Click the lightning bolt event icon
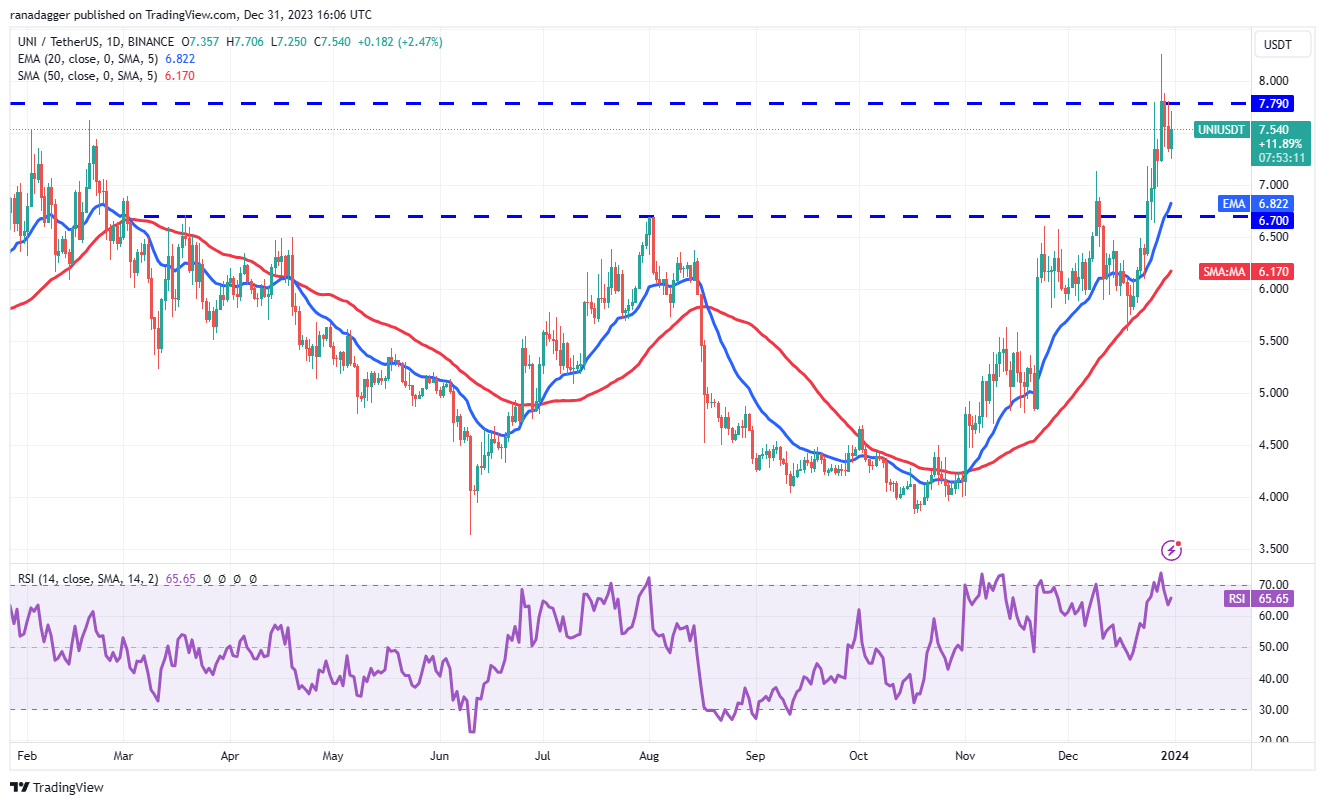The width and height of the screenshot is (1325, 805). click(x=1171, y=550)
